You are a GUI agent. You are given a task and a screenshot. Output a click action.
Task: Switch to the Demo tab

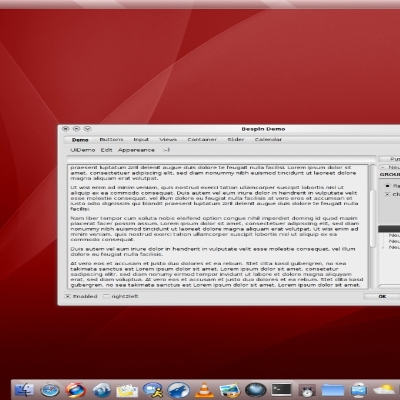[x=80, y=140]
